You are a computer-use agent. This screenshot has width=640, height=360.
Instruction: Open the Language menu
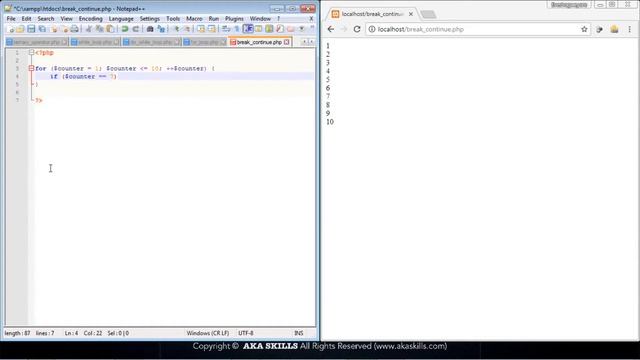click(x=121, y=19)
